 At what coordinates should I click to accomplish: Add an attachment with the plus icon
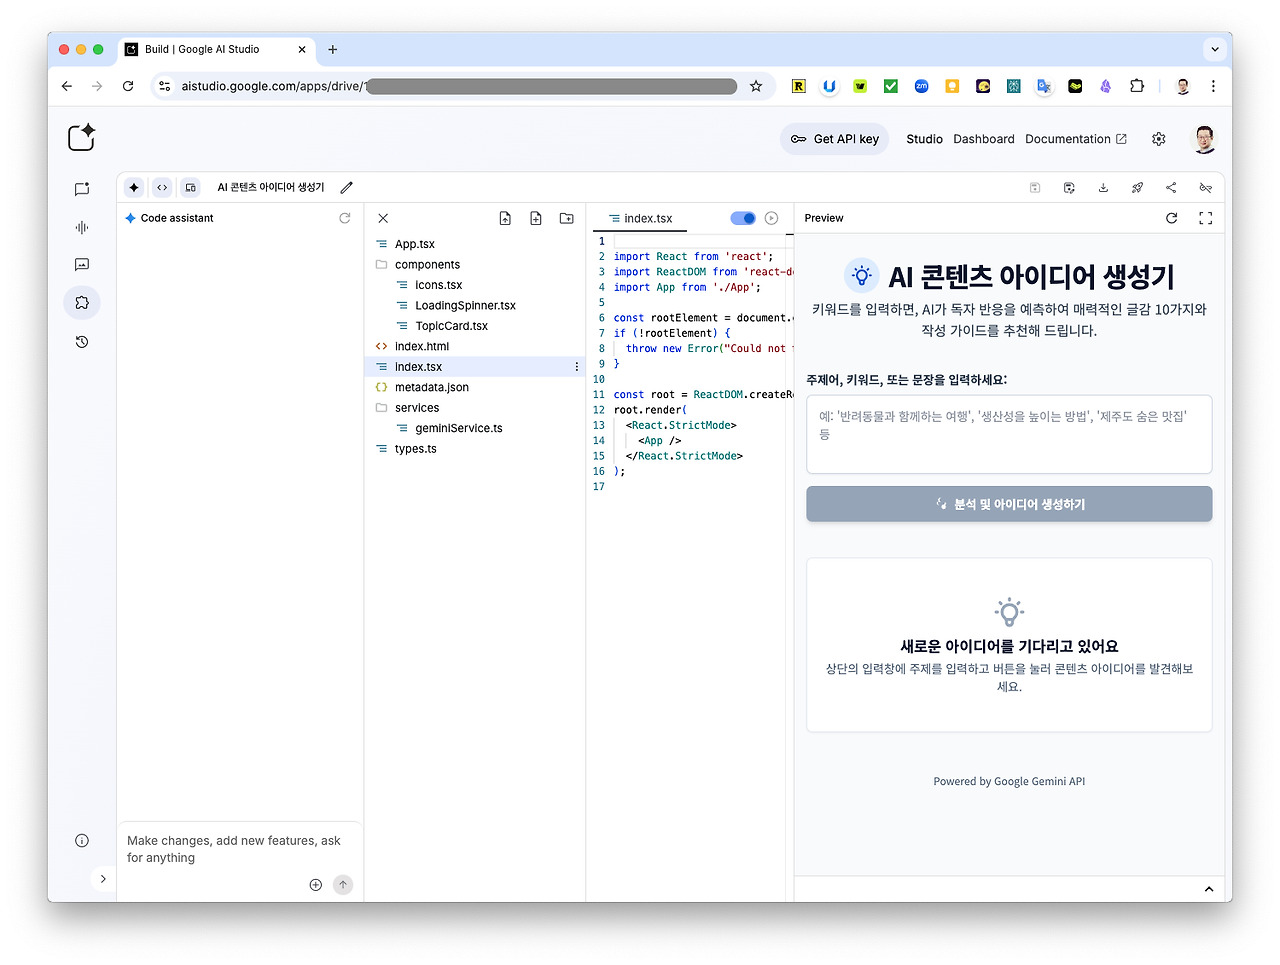(x=316, y=885)
